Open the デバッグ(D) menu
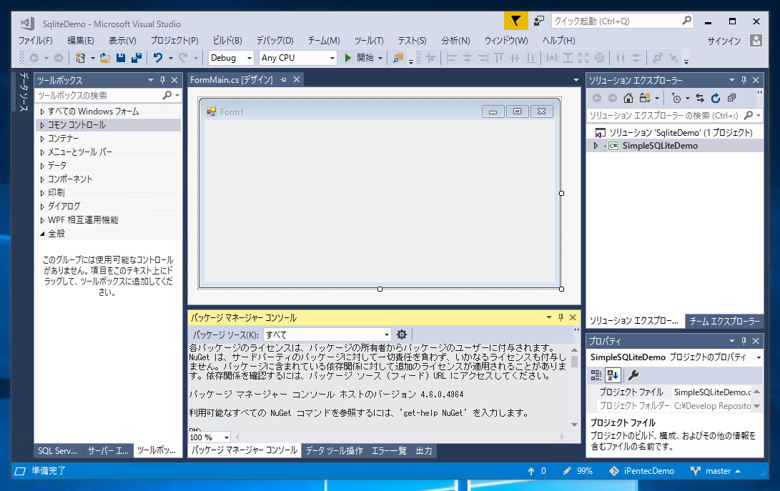 tap(275, 41)
